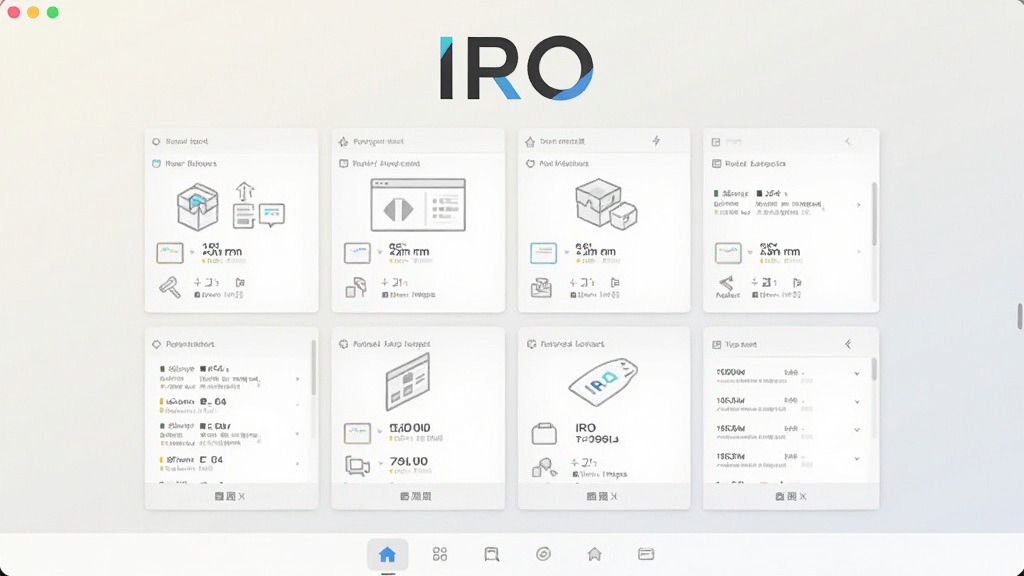Image resolution: width=1024 pixels, height=576 pixels.
Task: Click the paper plane send icon in fourth card
Action: click(x=726, y=283)
